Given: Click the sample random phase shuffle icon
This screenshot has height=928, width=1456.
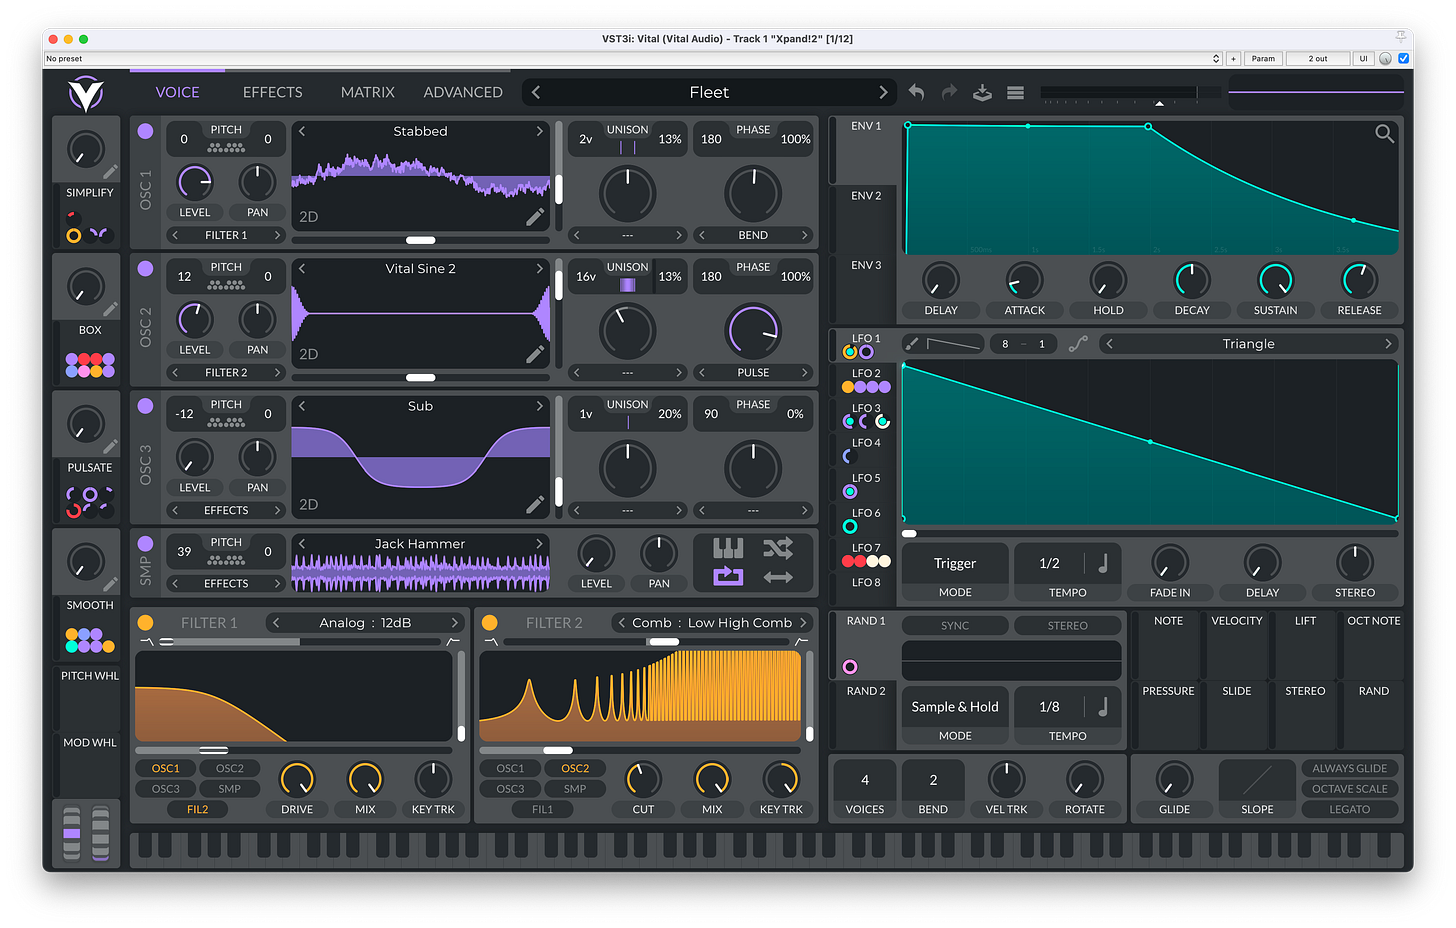Looking at the screenshot, I should 778,548.
